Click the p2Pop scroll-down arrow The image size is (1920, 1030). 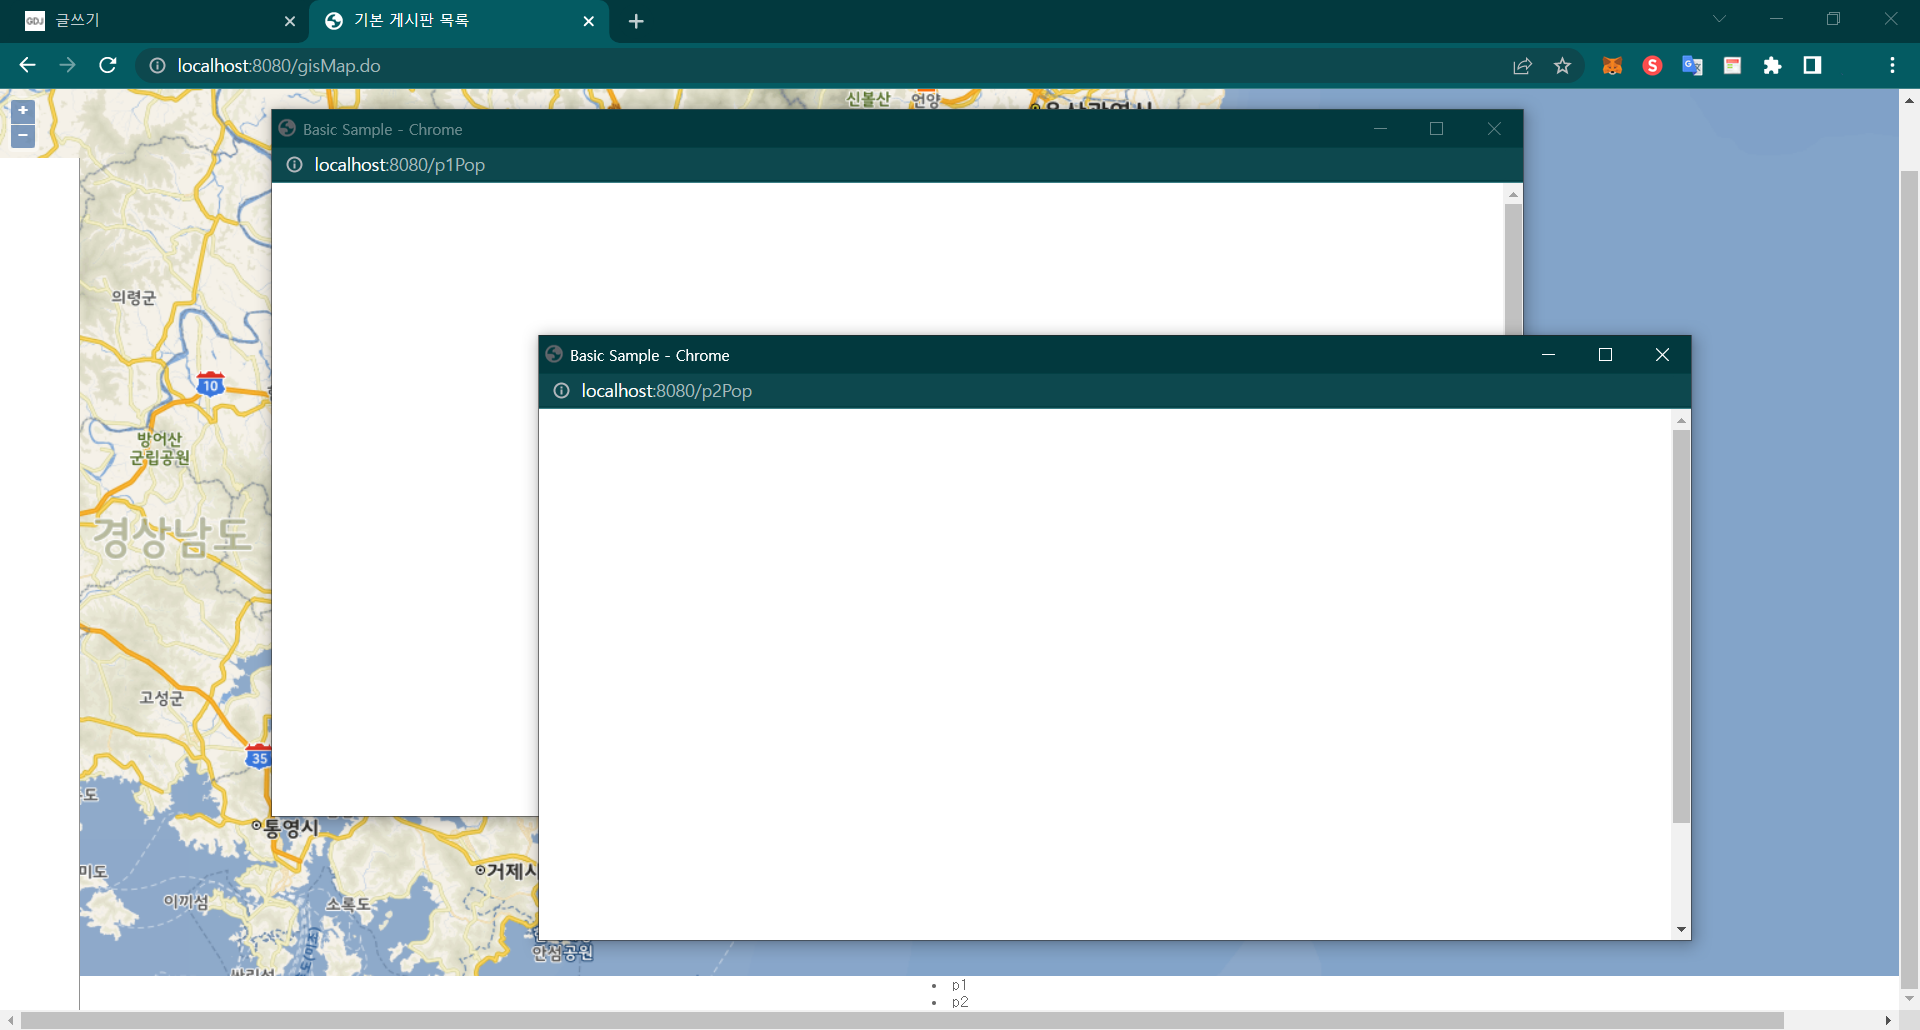pyautogui.click(x=1681, y=930)
